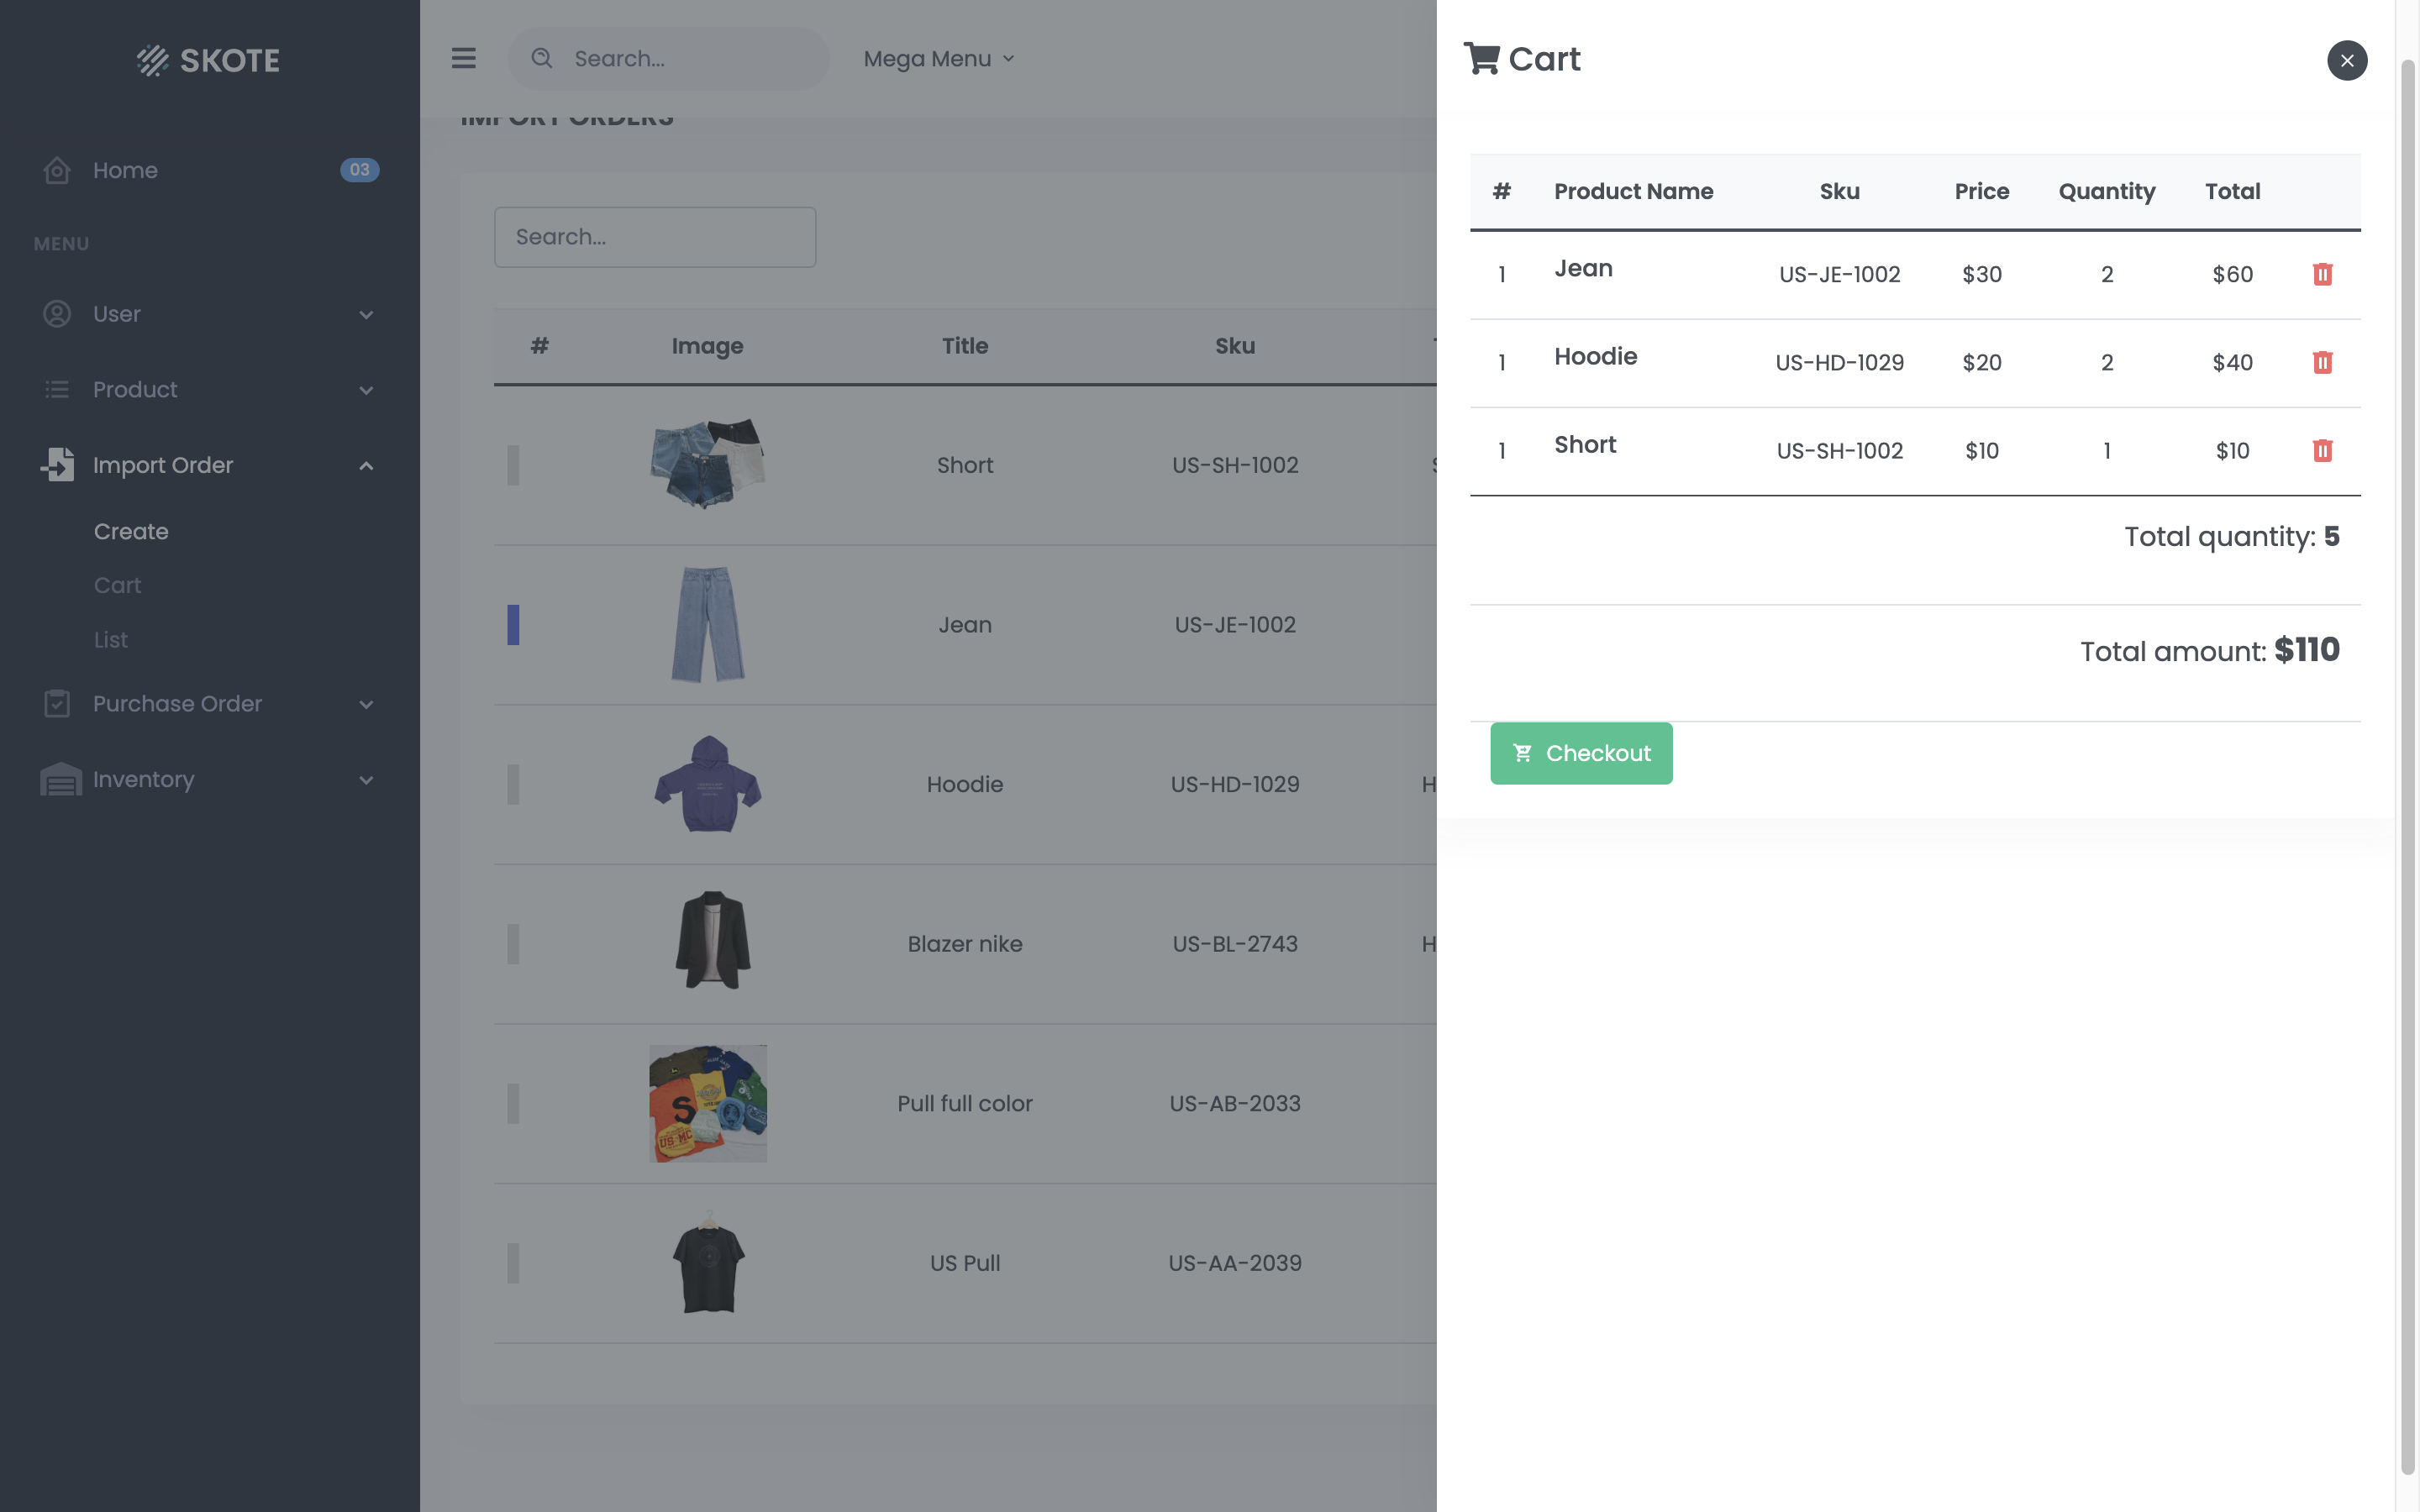Remove Hoodie from cart via trash icon
Image resolution: width=2420 pixels, height=1512 pixels.
pos(2322,362)
